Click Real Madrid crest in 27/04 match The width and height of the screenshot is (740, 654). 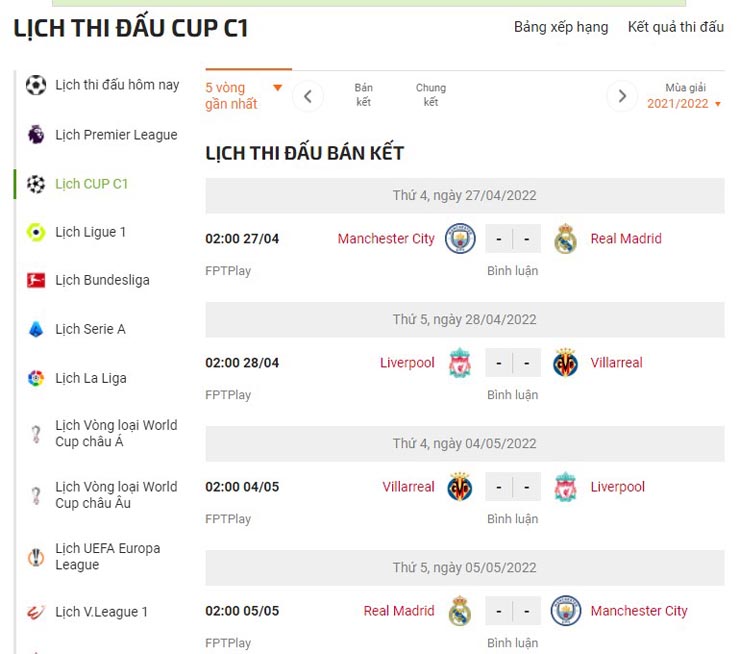(565, 239)
